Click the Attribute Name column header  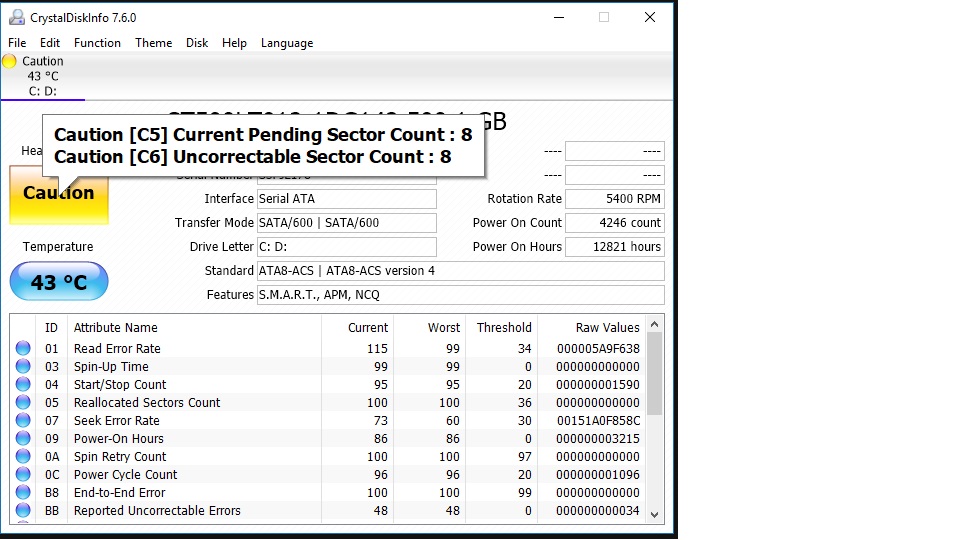[194, 328]
